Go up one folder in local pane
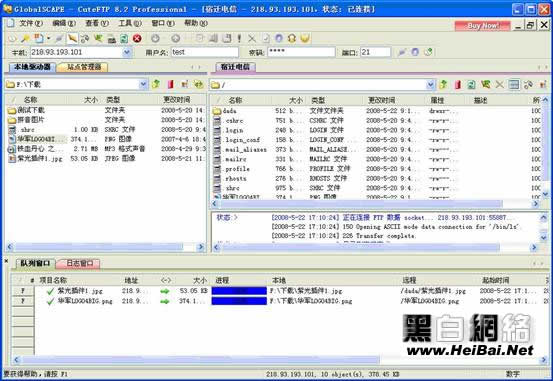553x381 pixels. tap(156, 84)
